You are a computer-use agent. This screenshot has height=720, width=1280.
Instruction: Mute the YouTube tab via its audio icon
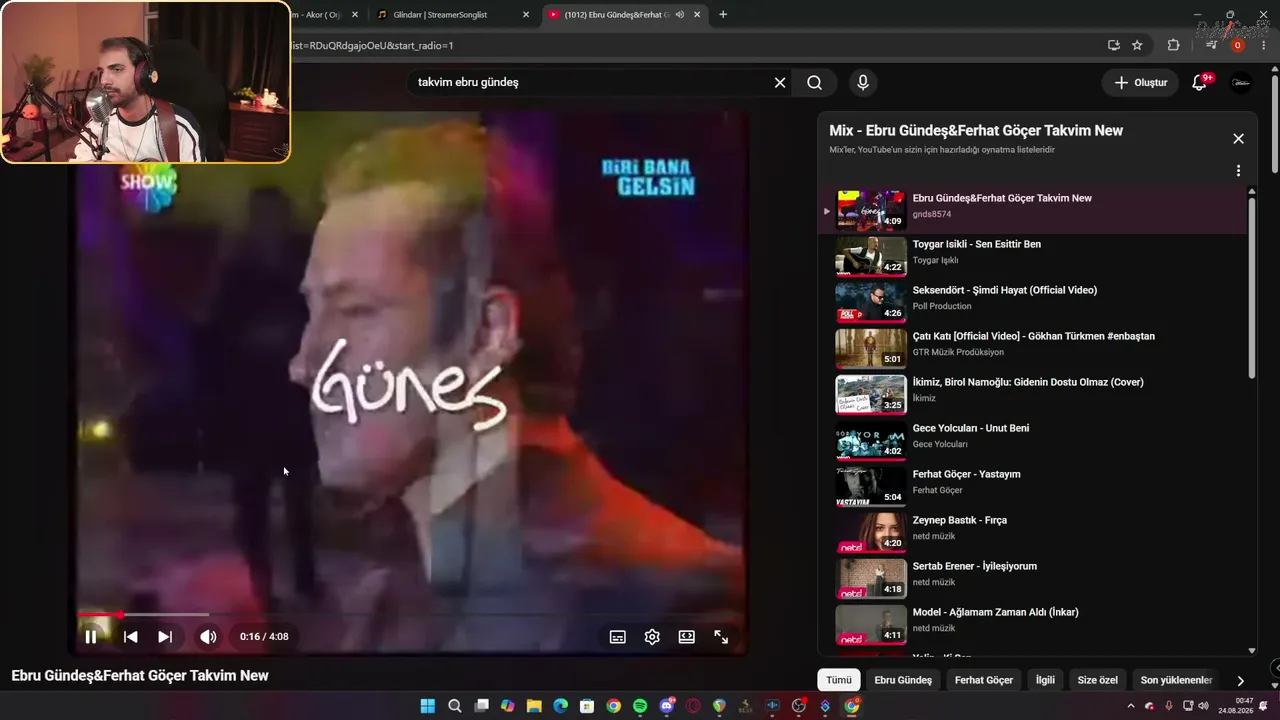(x=680, y=15)
